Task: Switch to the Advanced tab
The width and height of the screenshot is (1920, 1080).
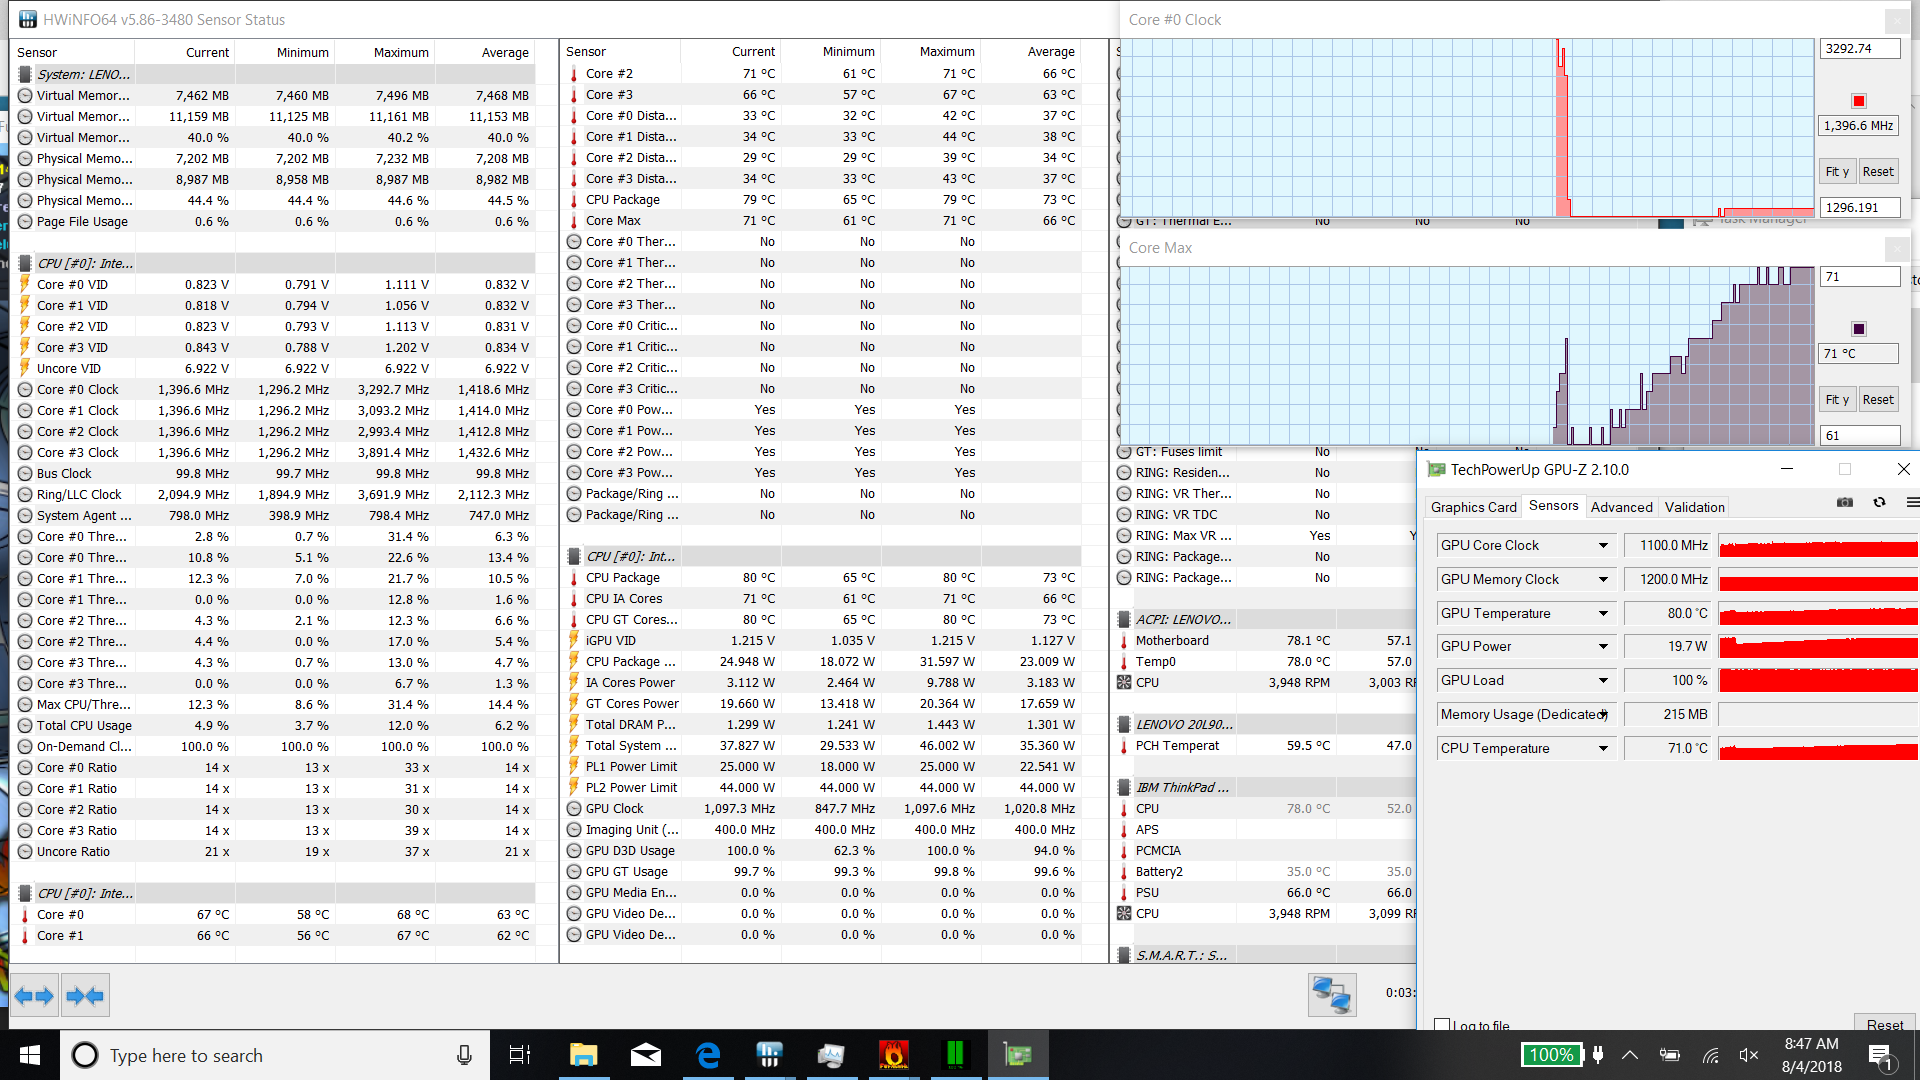Action: pyautogui.click(x=1621, y=507)
